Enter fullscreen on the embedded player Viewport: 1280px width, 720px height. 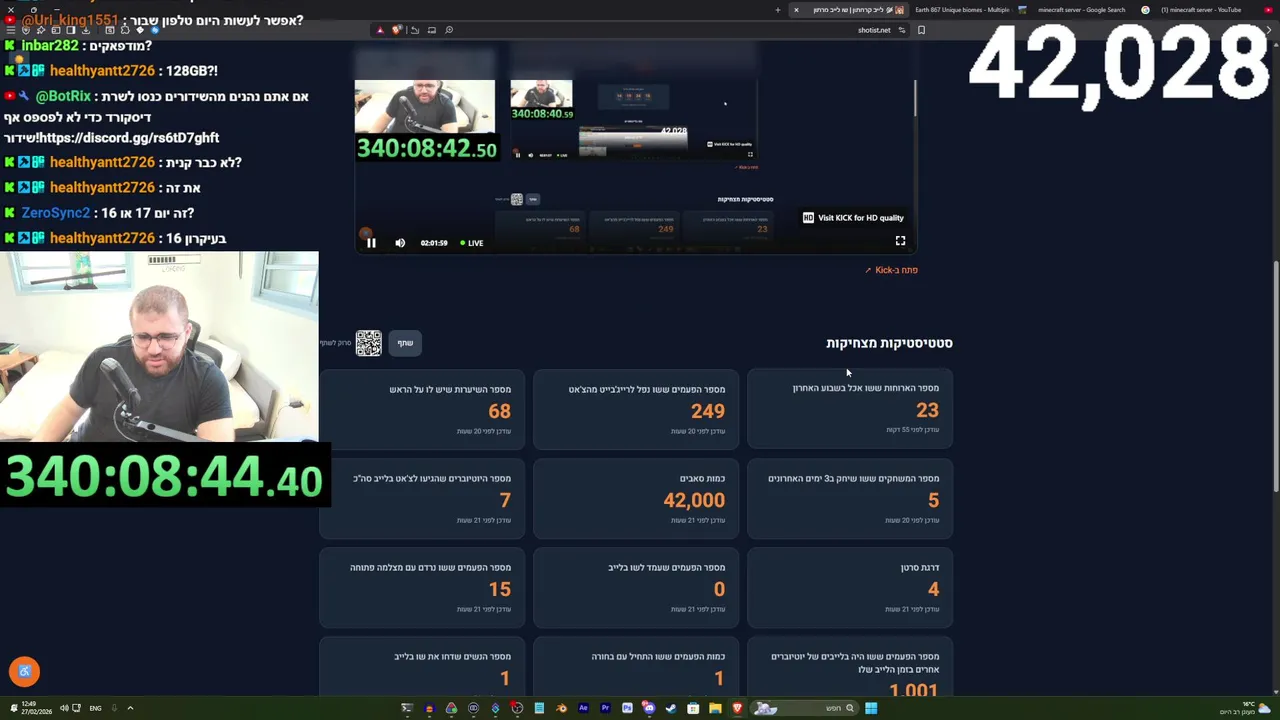(900, 241)
